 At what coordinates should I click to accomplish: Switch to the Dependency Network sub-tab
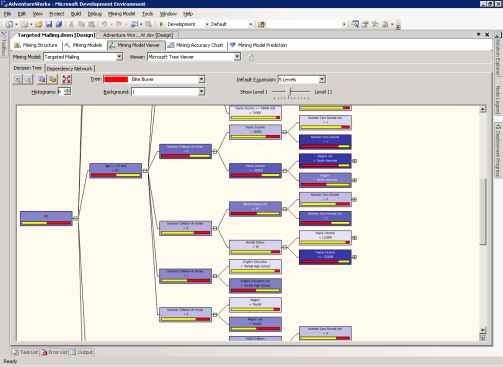click(69, 68)
